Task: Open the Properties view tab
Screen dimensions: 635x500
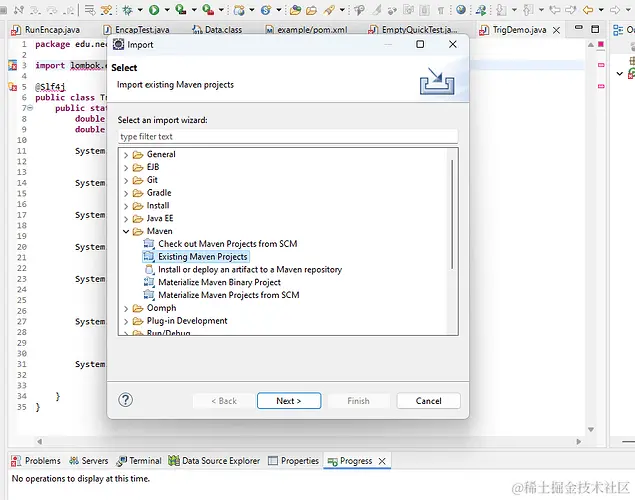Action: coord(294,461)
